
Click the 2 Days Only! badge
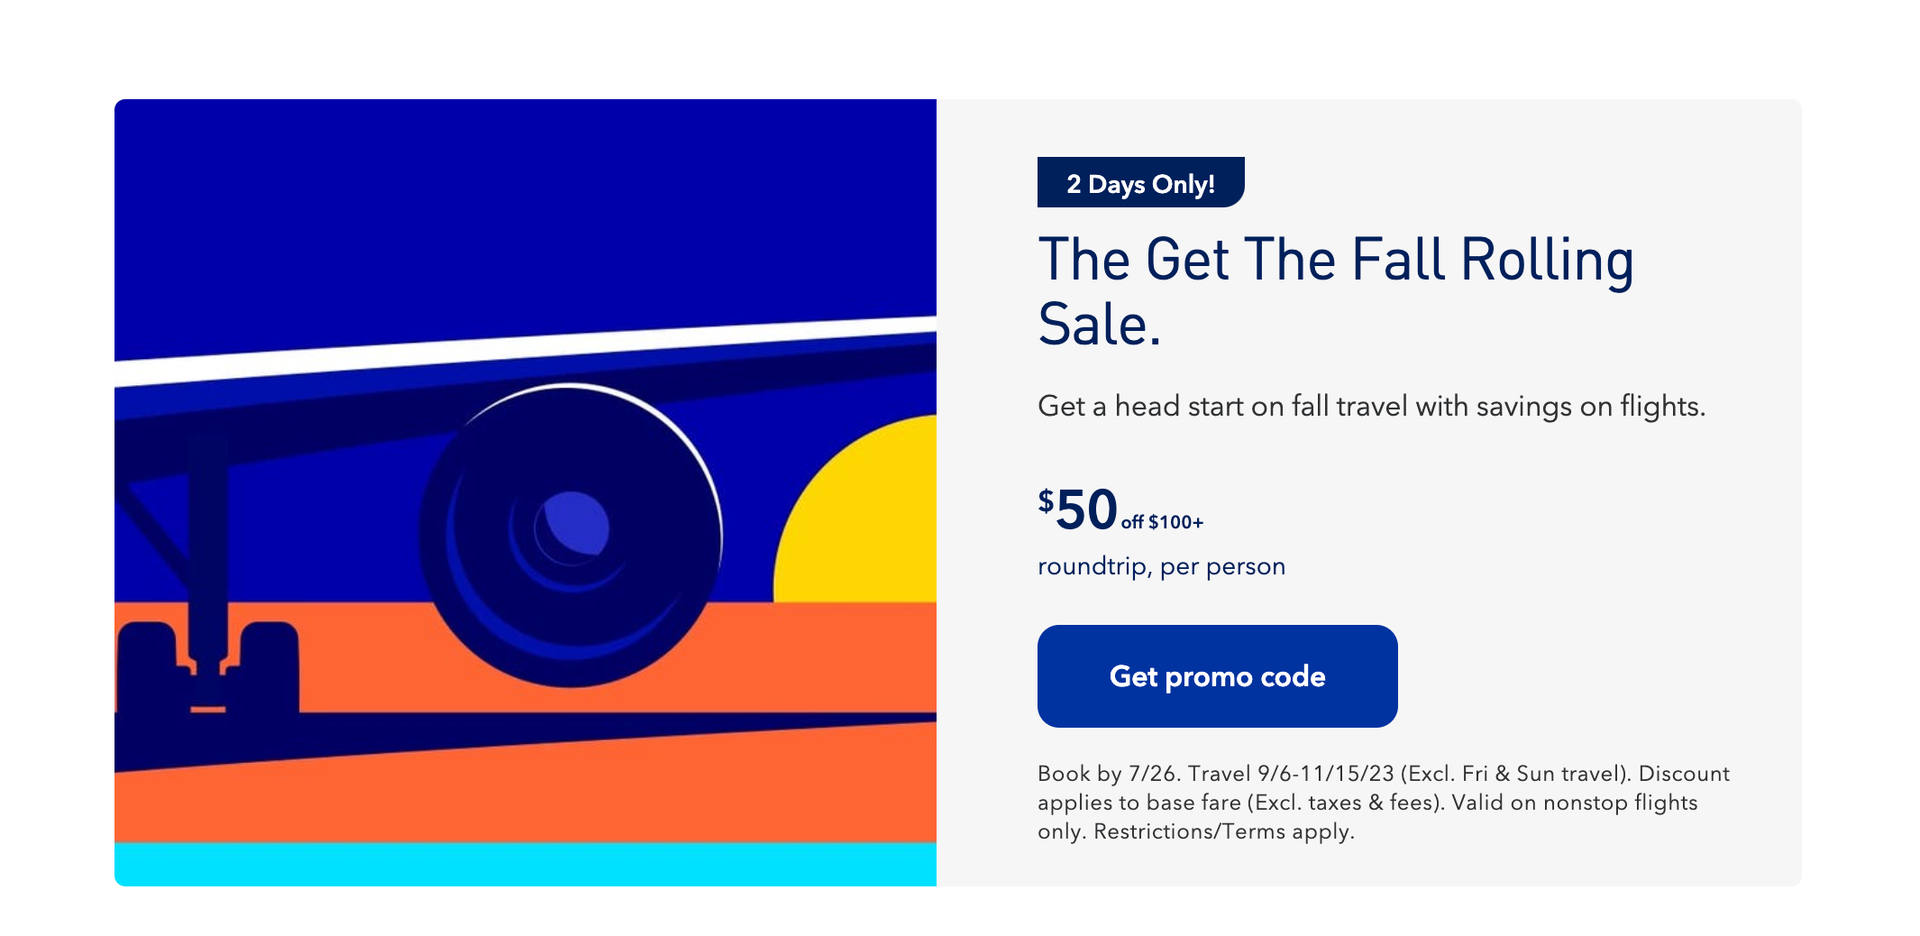(x=1140, y=183)
